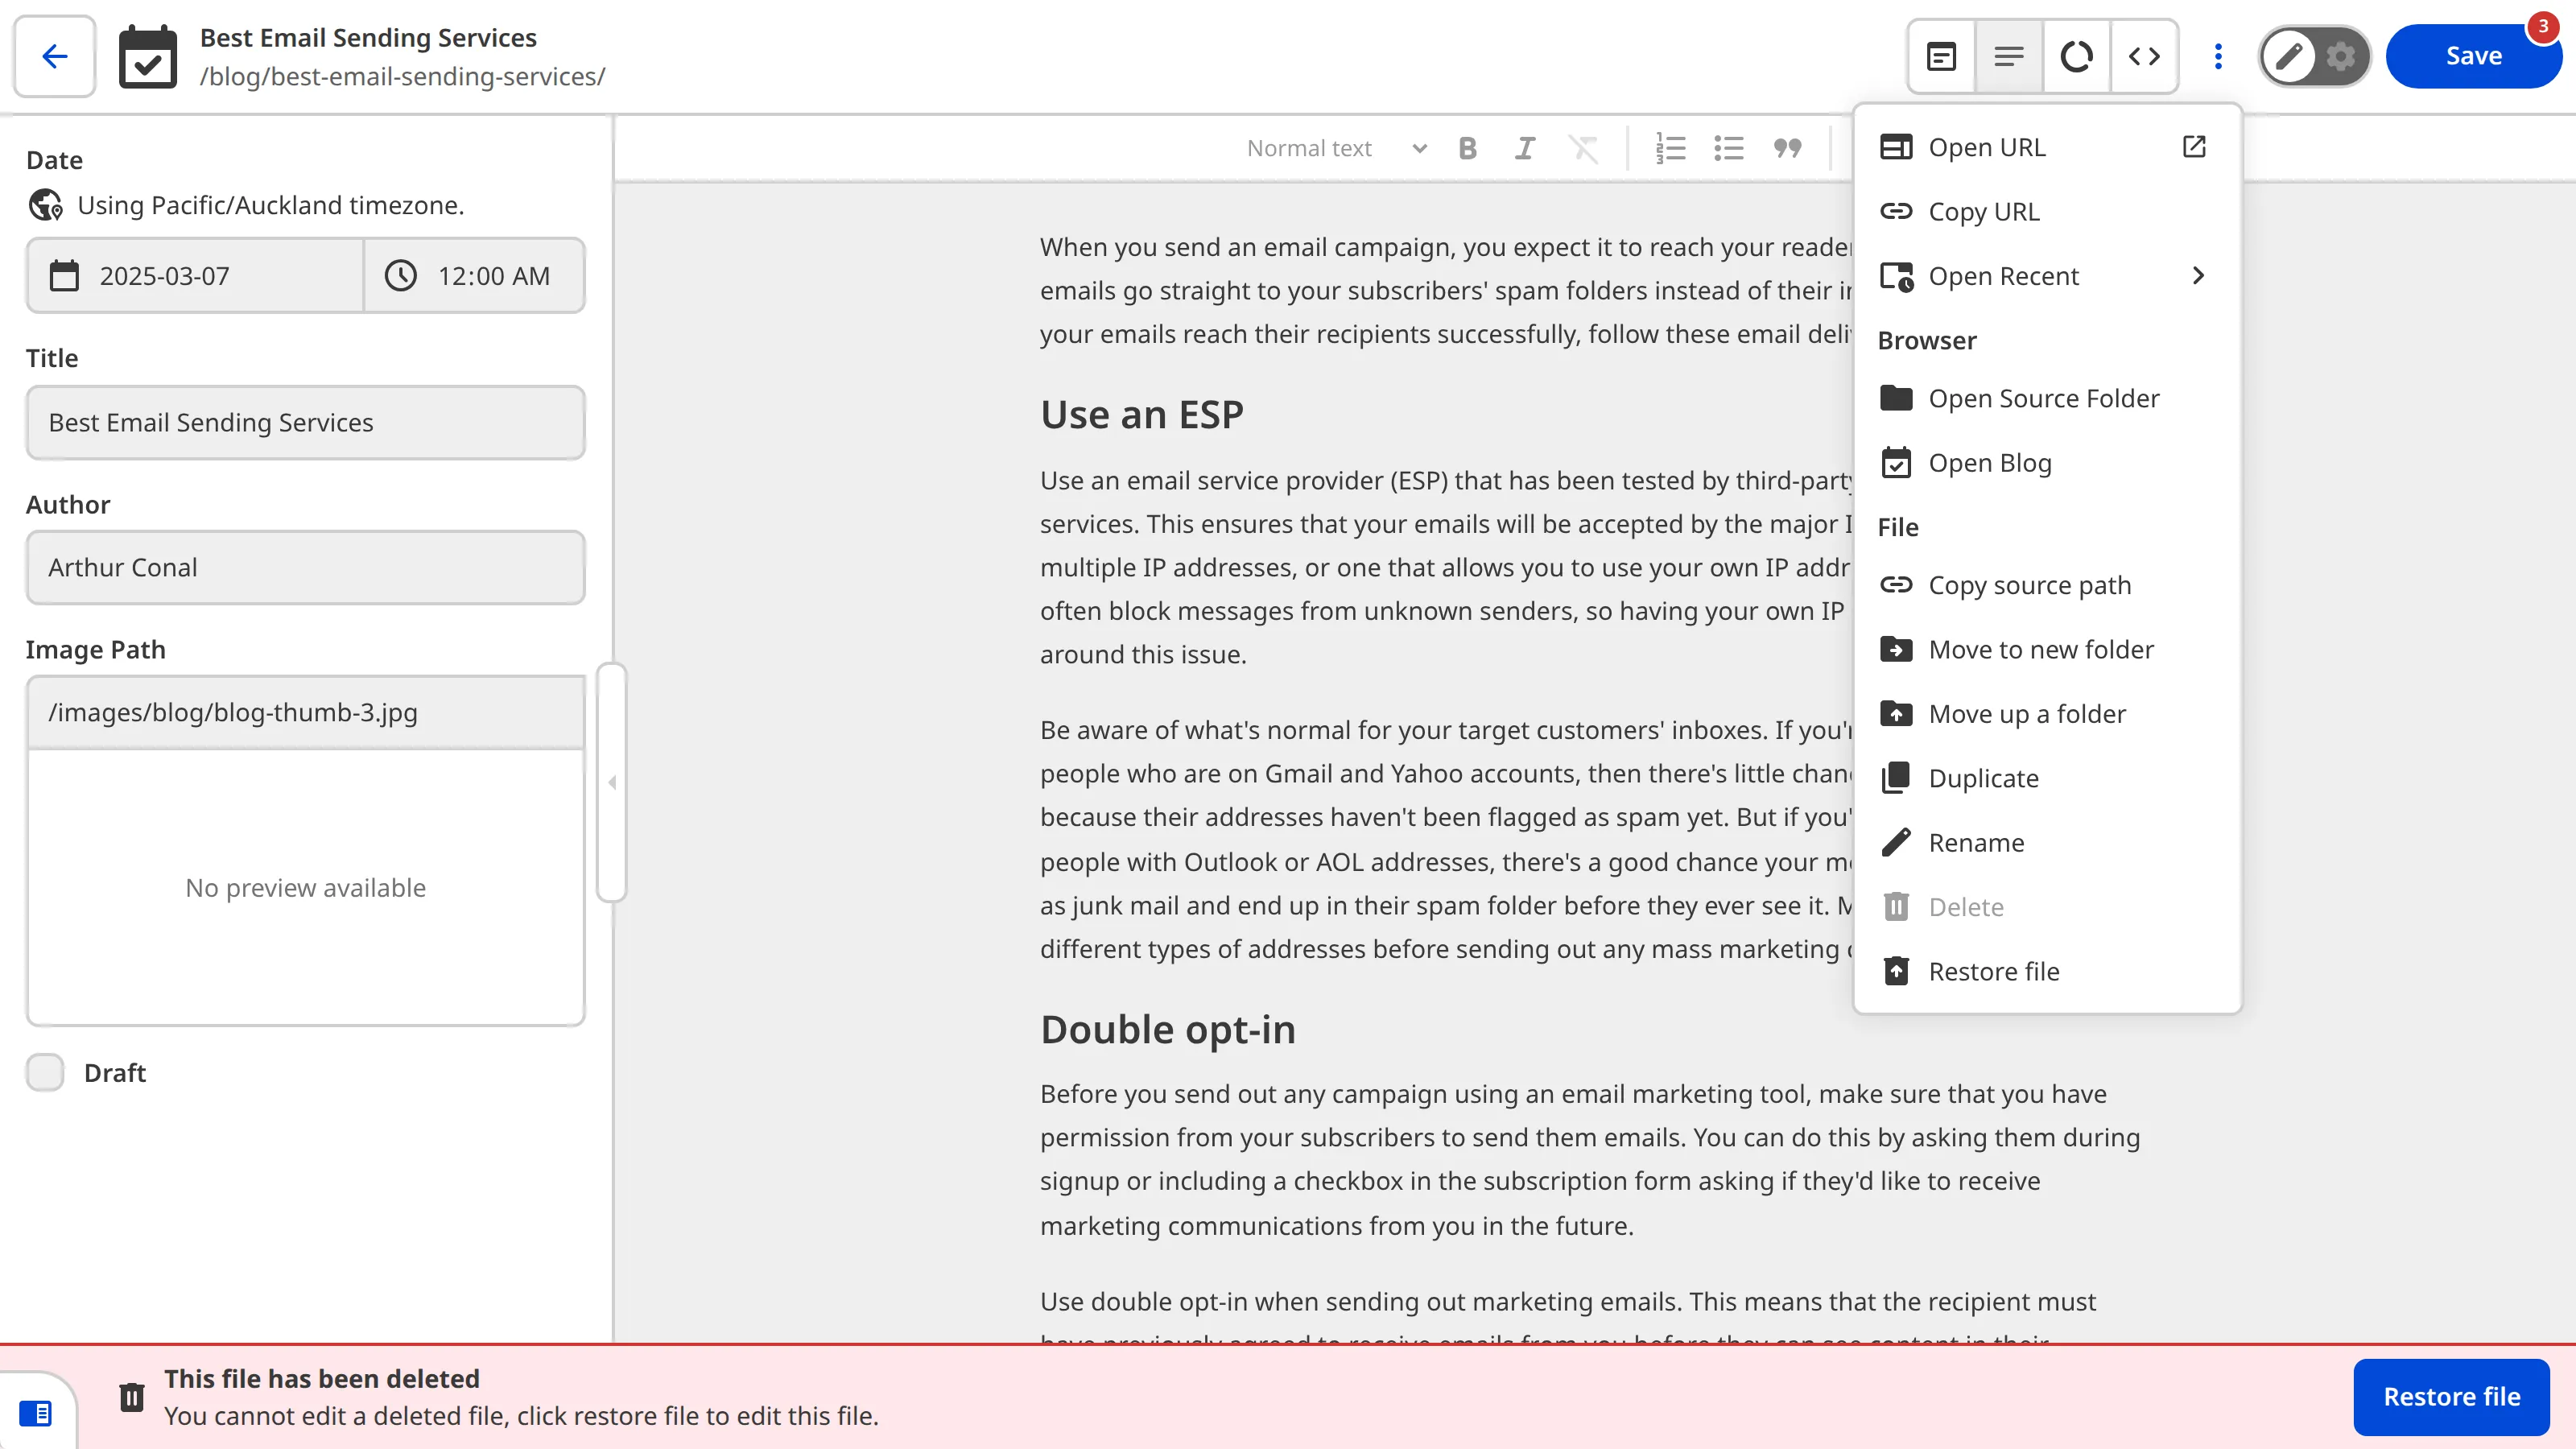The image size is (2576, 1449).
Task: Switch to source code editor view
Action: (2144, 56)
